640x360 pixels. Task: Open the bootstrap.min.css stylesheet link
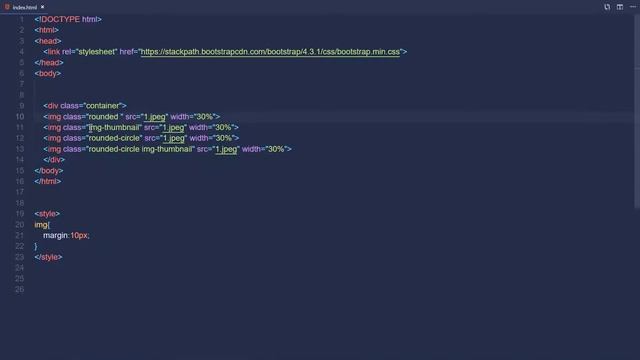pyautogui.click(x=270, y=52)
